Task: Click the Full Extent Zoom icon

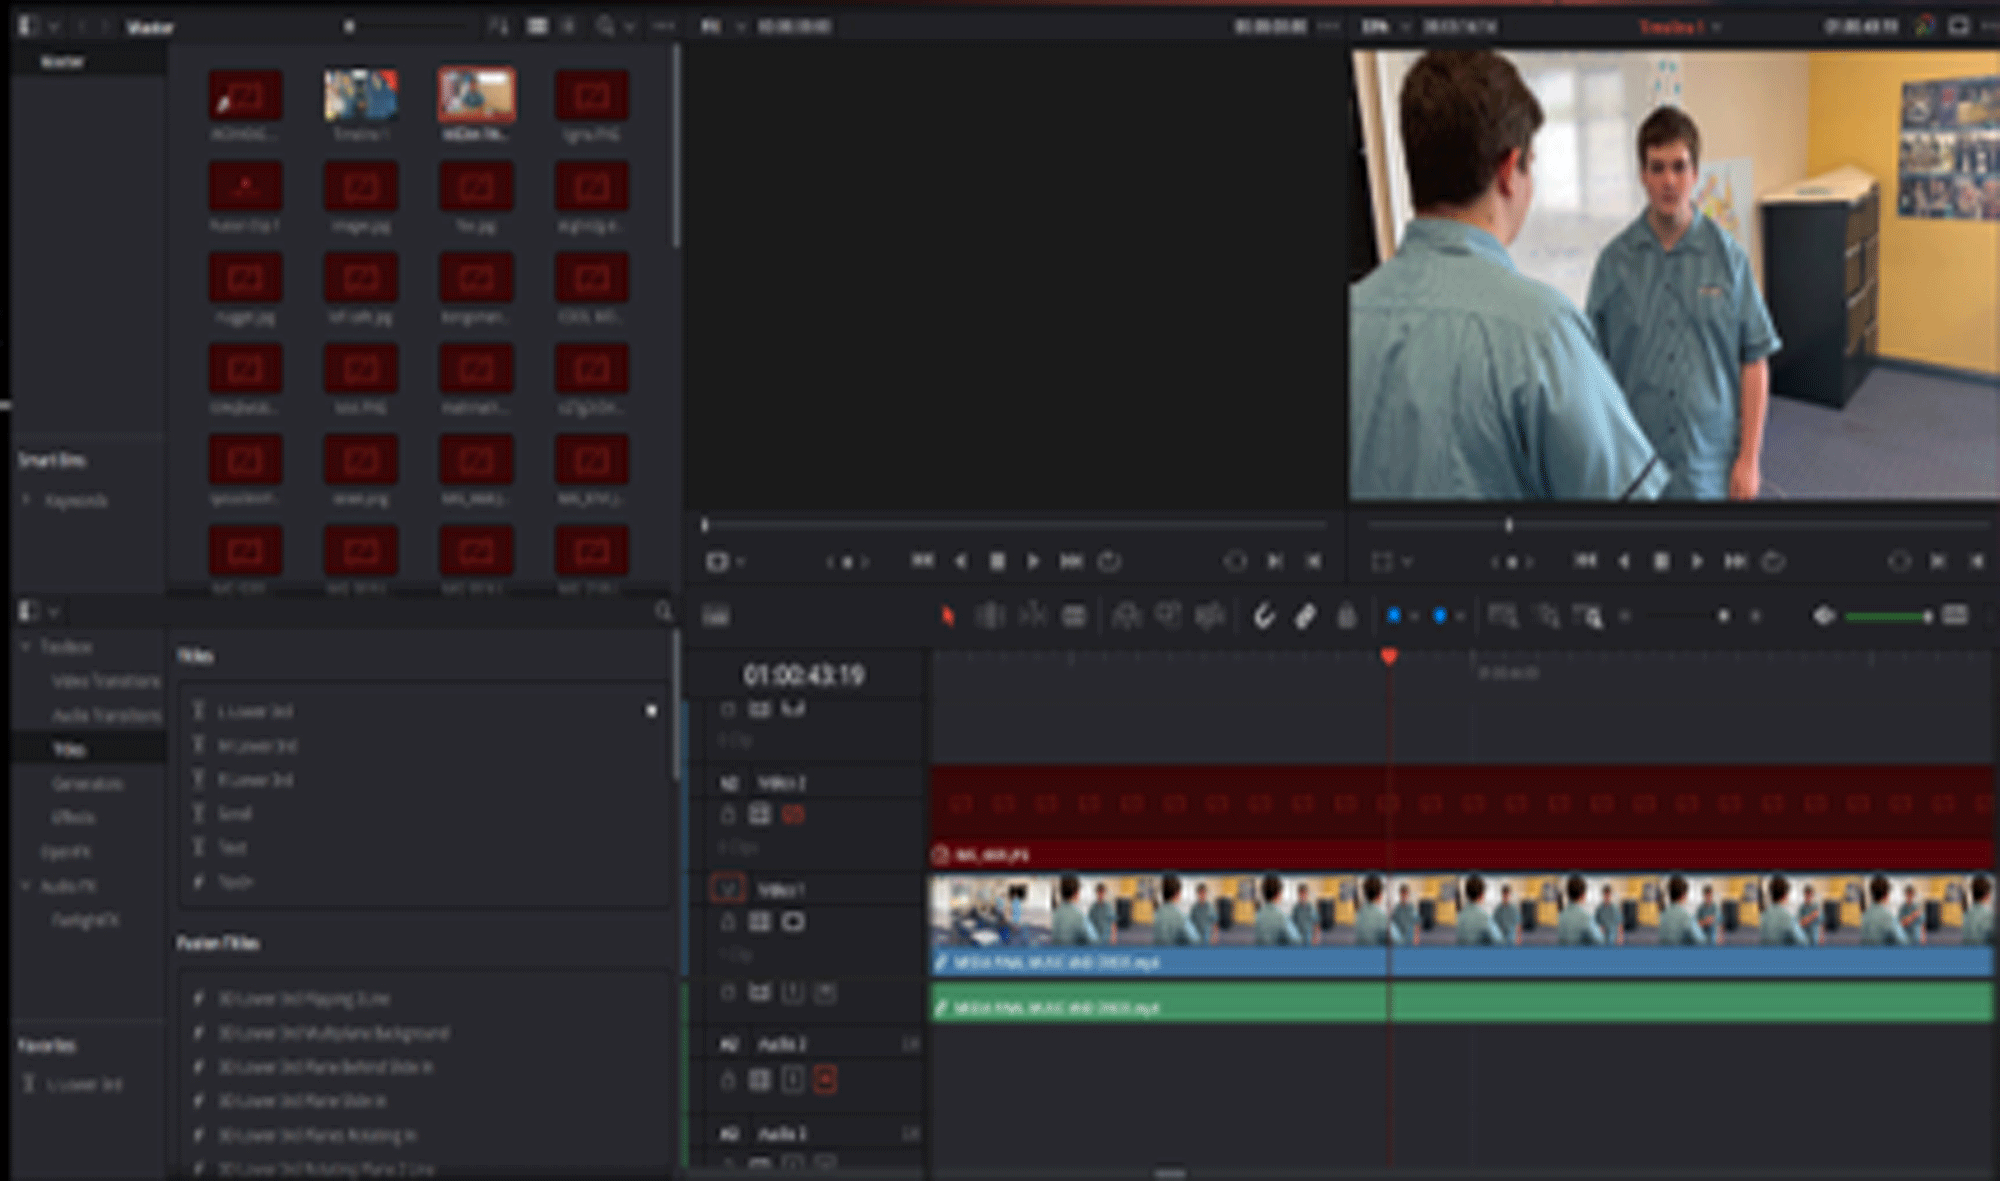Action: [1502, 616]
